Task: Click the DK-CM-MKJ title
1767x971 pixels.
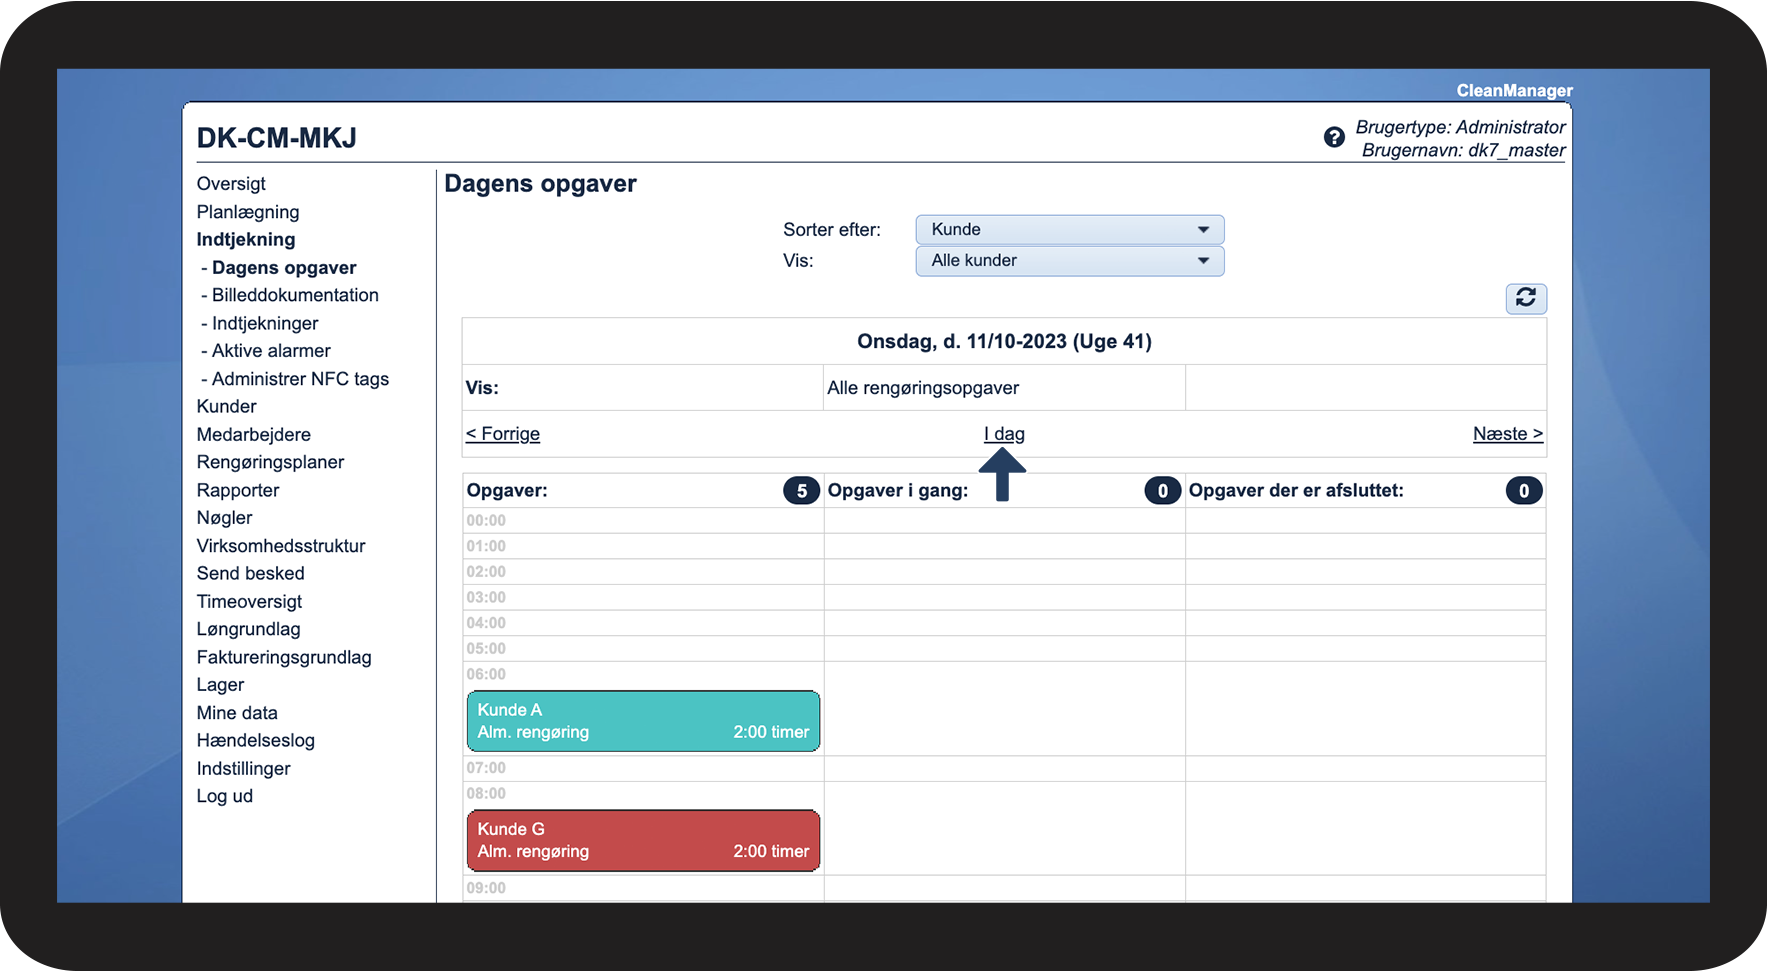Action: point(277,138)
